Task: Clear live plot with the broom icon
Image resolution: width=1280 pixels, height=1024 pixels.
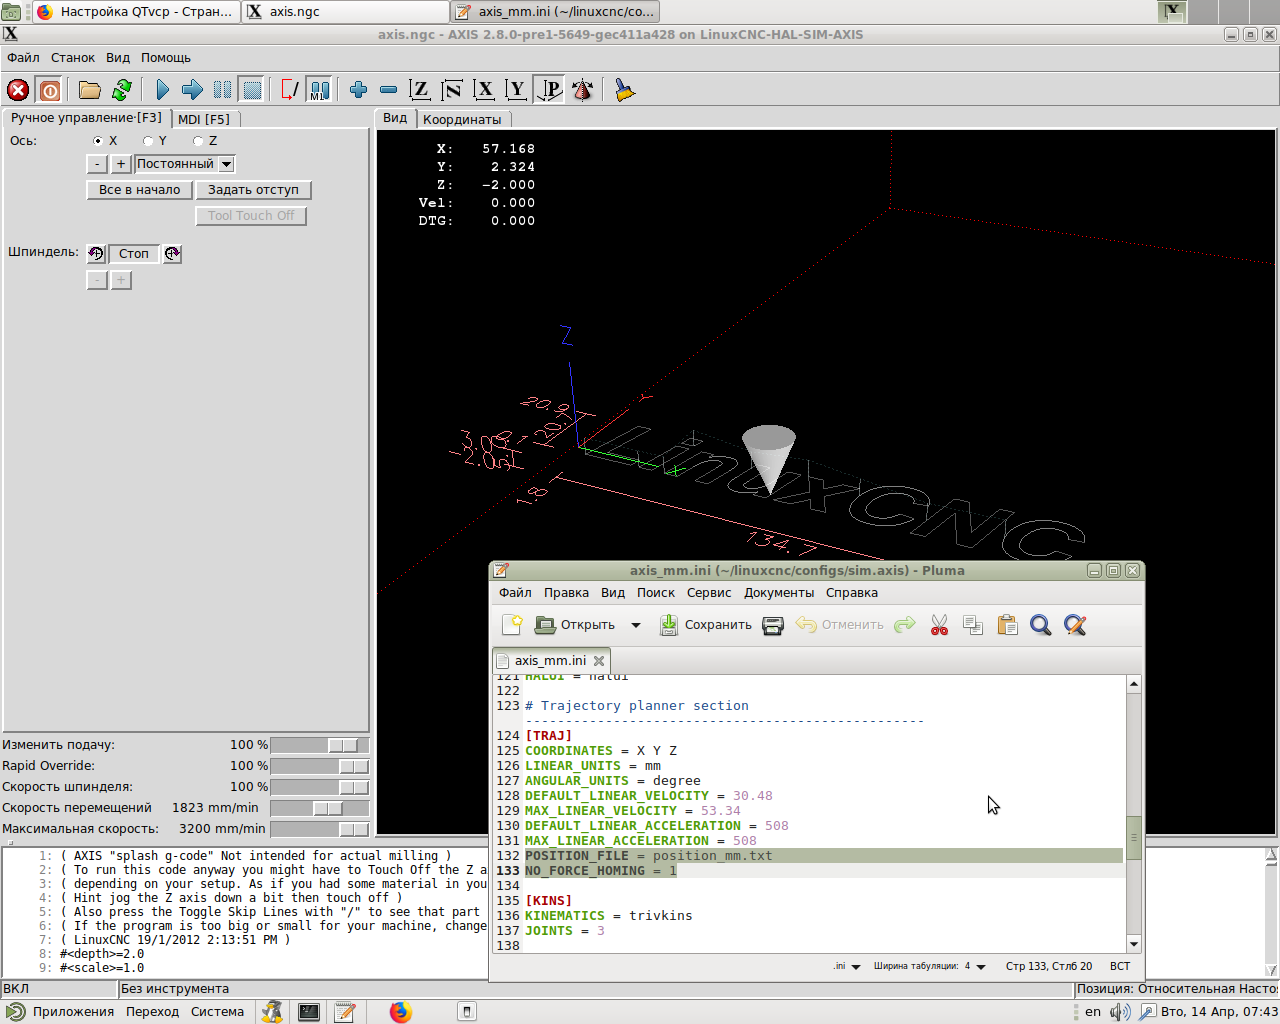Action: (625, 90)
